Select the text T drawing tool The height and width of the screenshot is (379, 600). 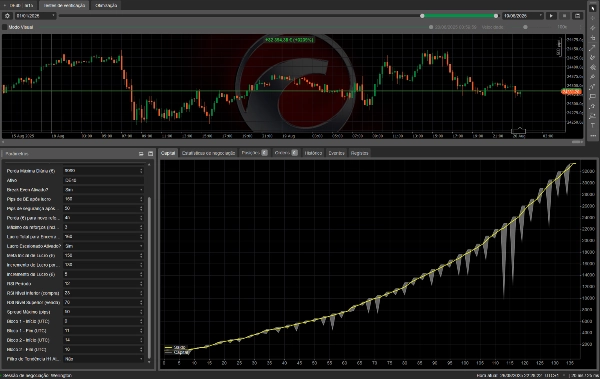tap(593, 126)
